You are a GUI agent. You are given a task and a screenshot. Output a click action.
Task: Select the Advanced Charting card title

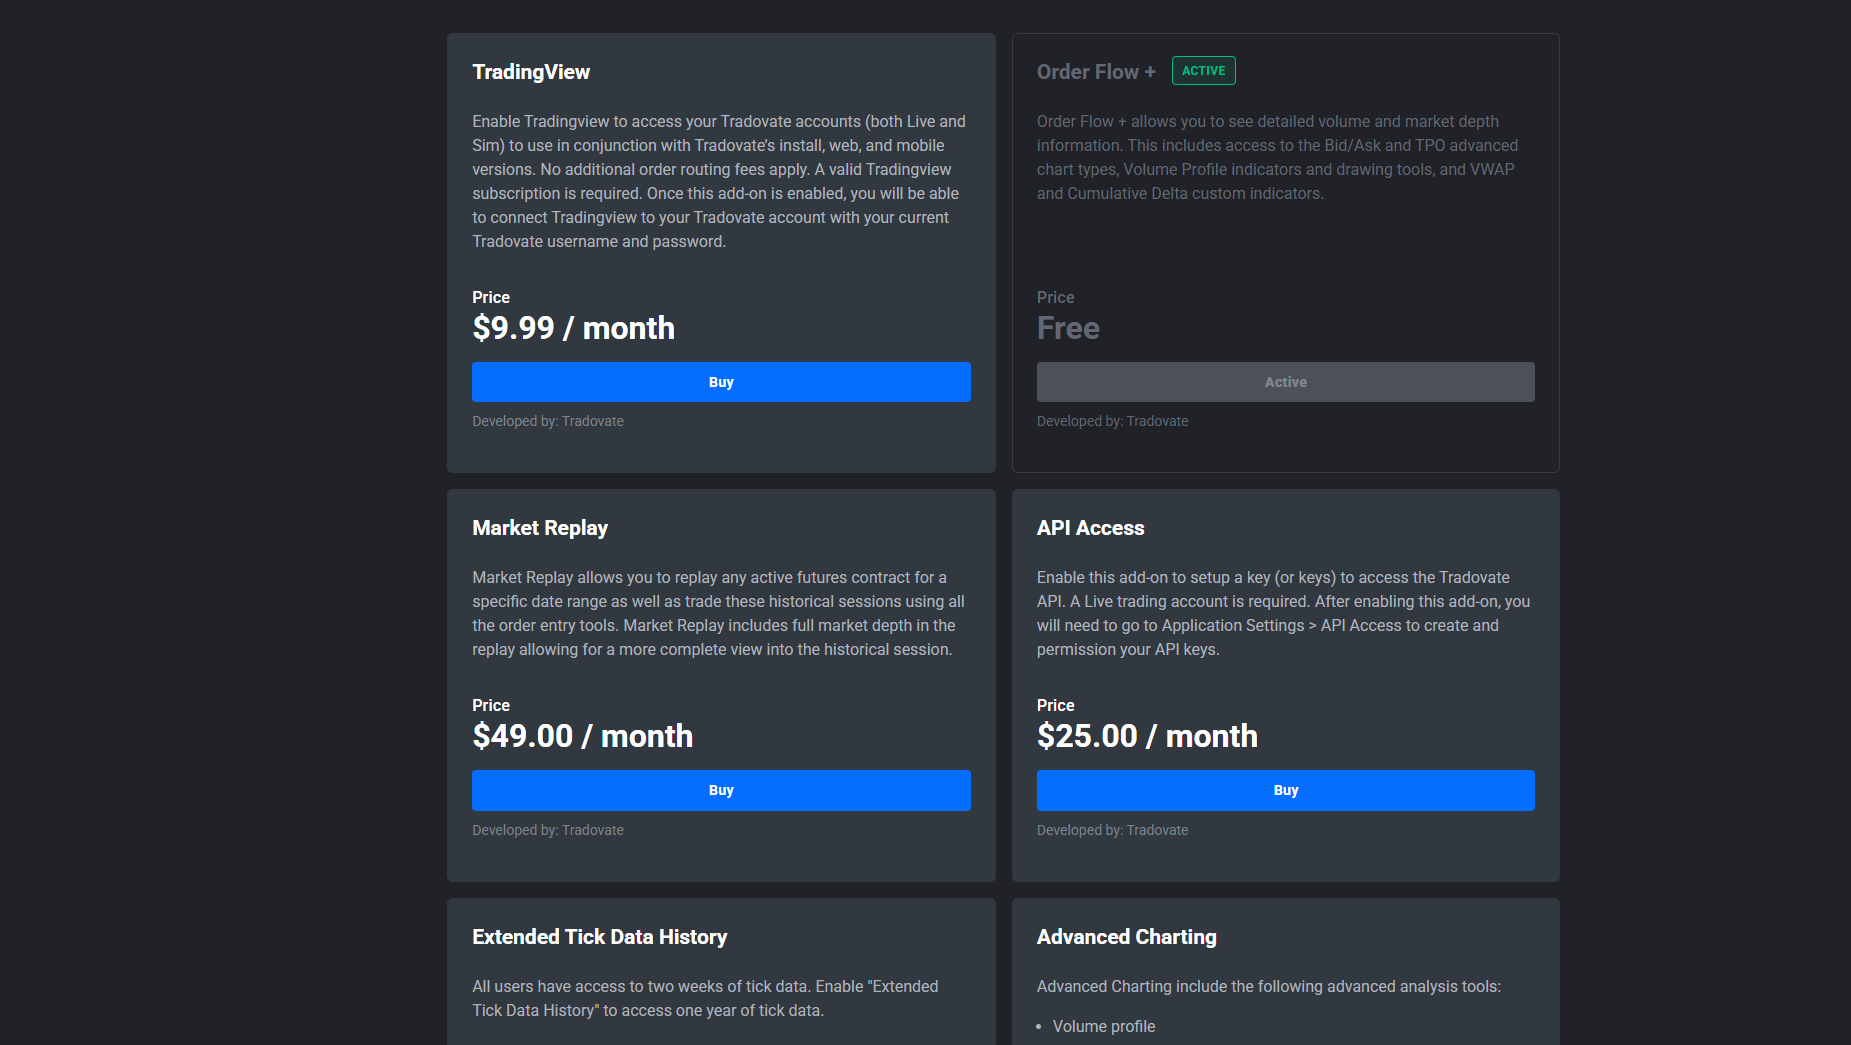(x=1126, y=937)
